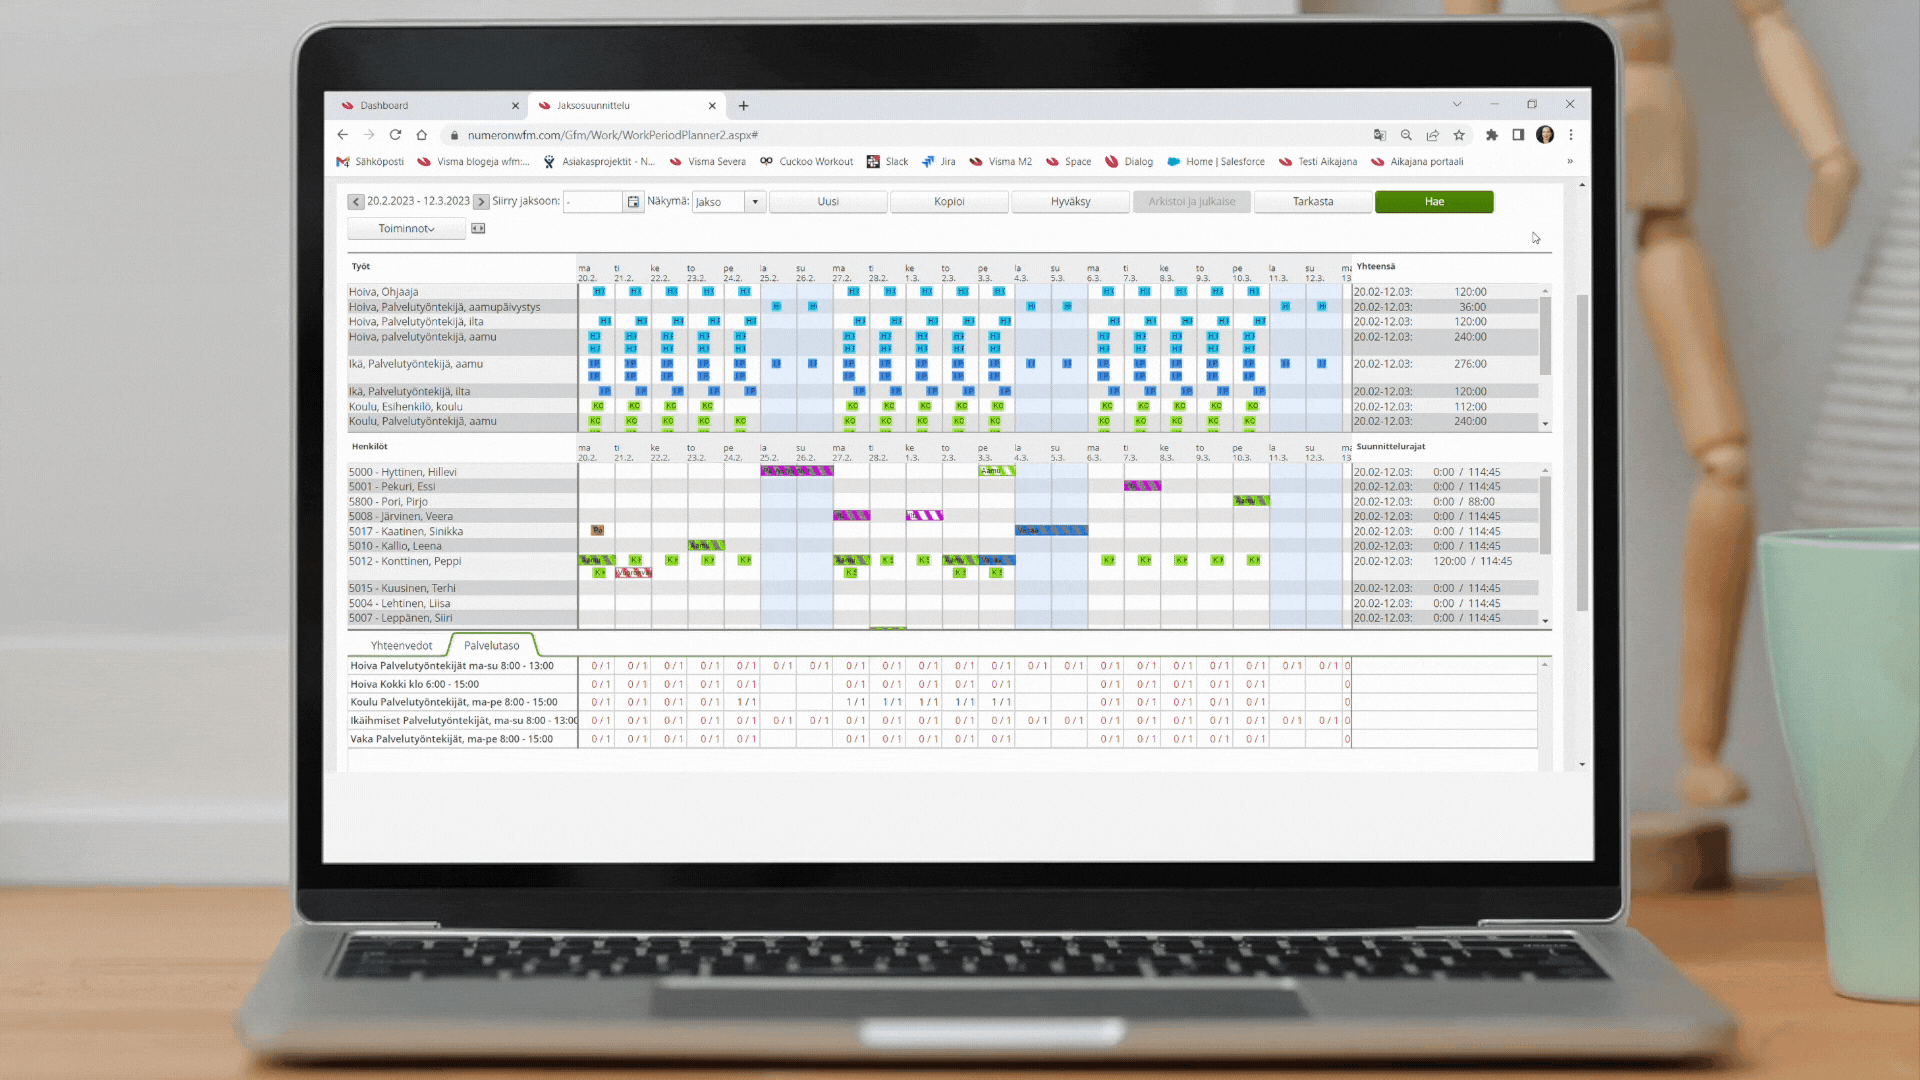Viewport: 1920px width, 1080px height.
Task: Click the navigation back arrow icon
Action: [344, 133]
